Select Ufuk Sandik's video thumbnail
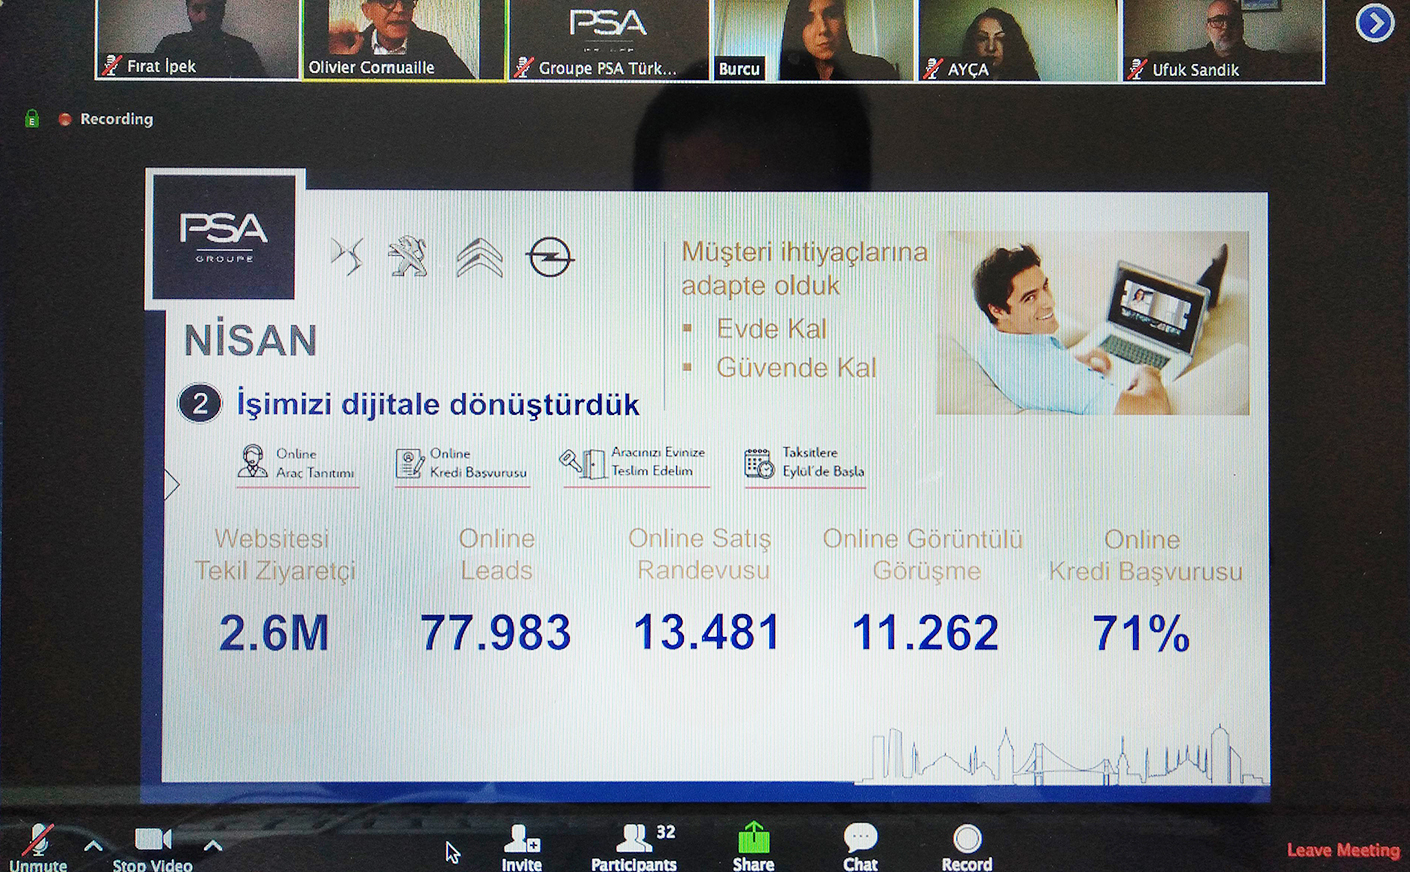 pyautogui.click(x=1222, y=38)
